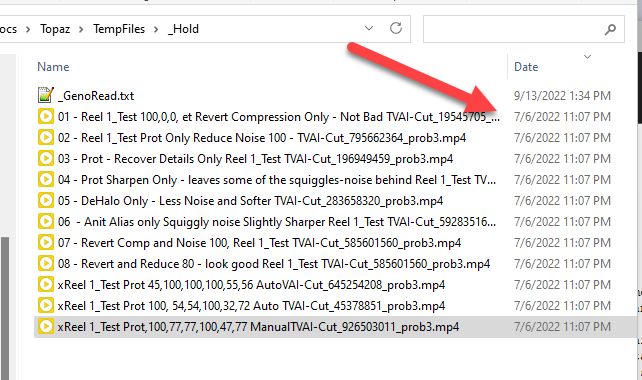Click the navigation pane scrollbar thumb
This screenshot has width=642, height=380.
coord(5,308)
